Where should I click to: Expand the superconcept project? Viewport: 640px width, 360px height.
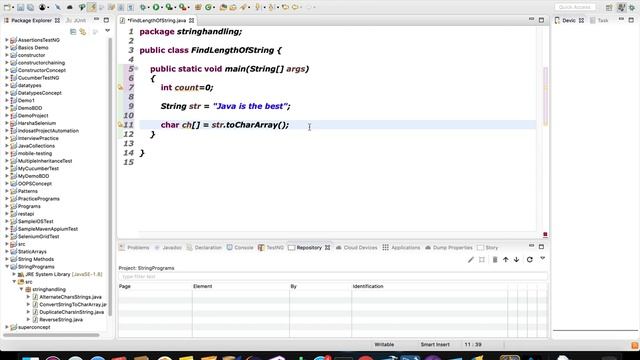coord(7,327)
